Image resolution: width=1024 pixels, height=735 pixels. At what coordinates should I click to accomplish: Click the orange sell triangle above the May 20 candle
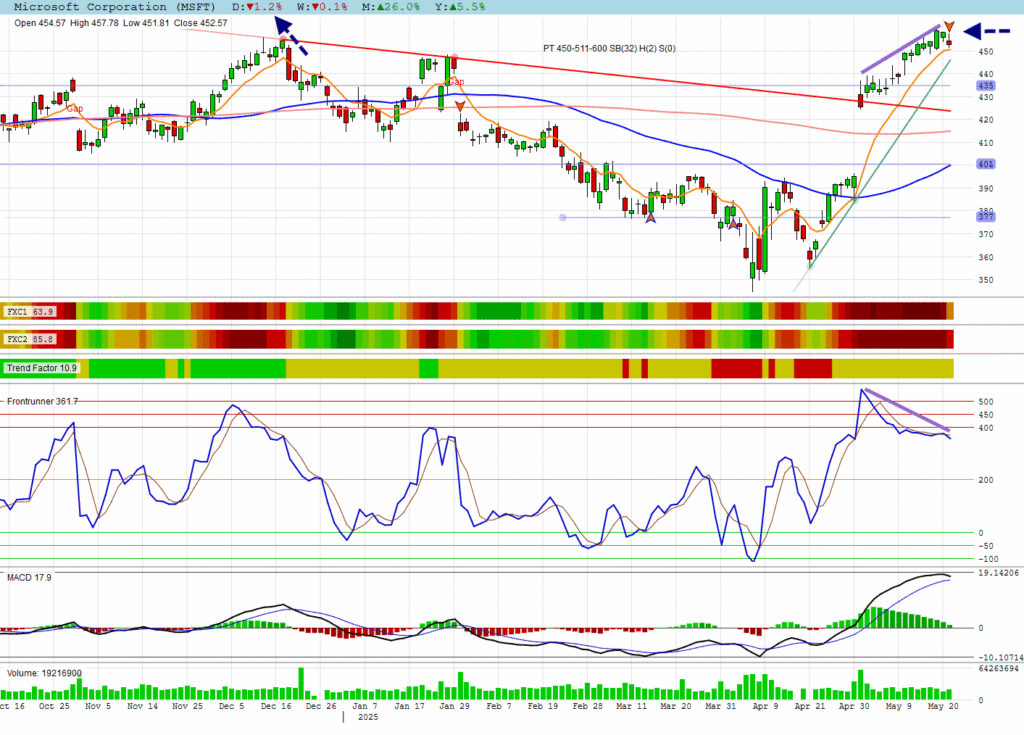point(949,27)
